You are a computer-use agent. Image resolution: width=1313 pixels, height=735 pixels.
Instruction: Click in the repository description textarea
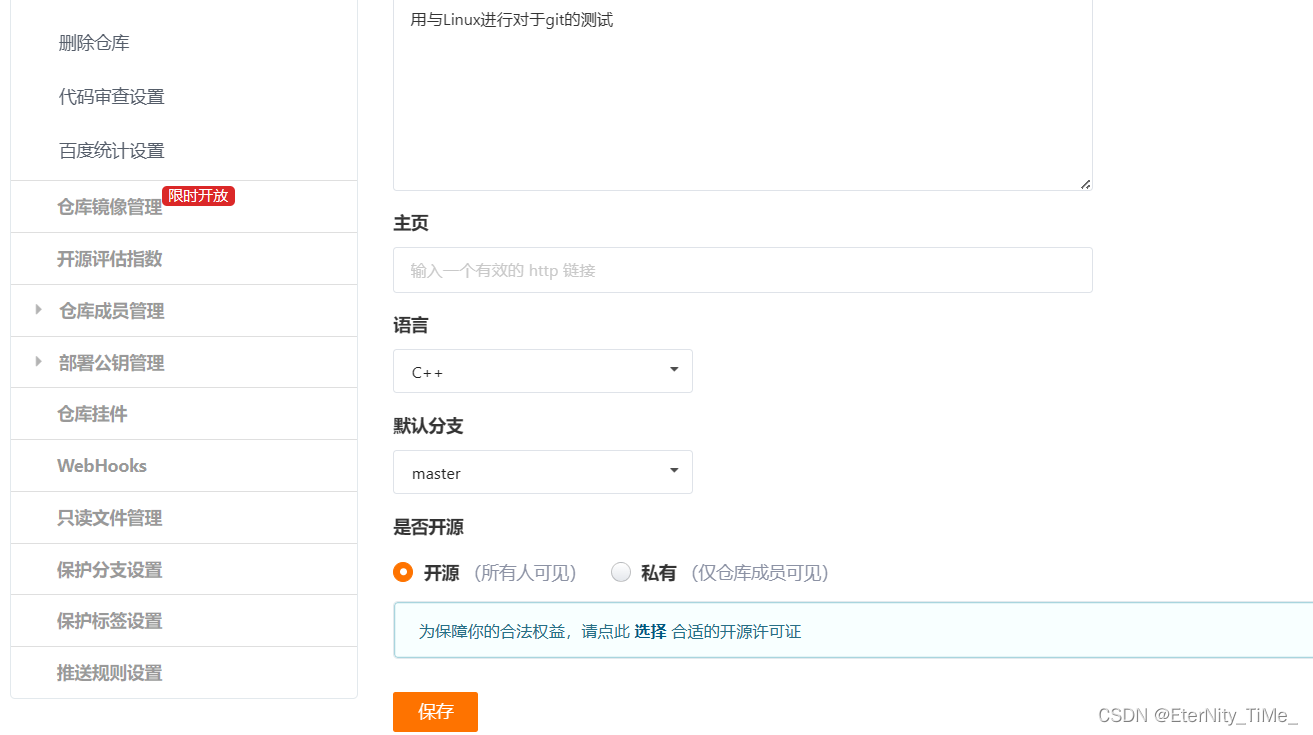[x=742, y=95]
